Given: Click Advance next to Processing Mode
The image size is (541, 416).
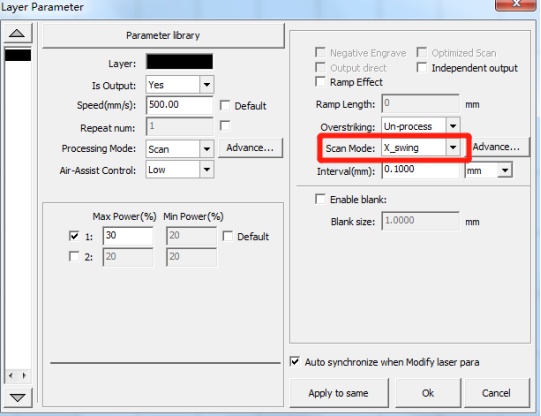Looking at the screenshot, I should click(x=250, y=148).
